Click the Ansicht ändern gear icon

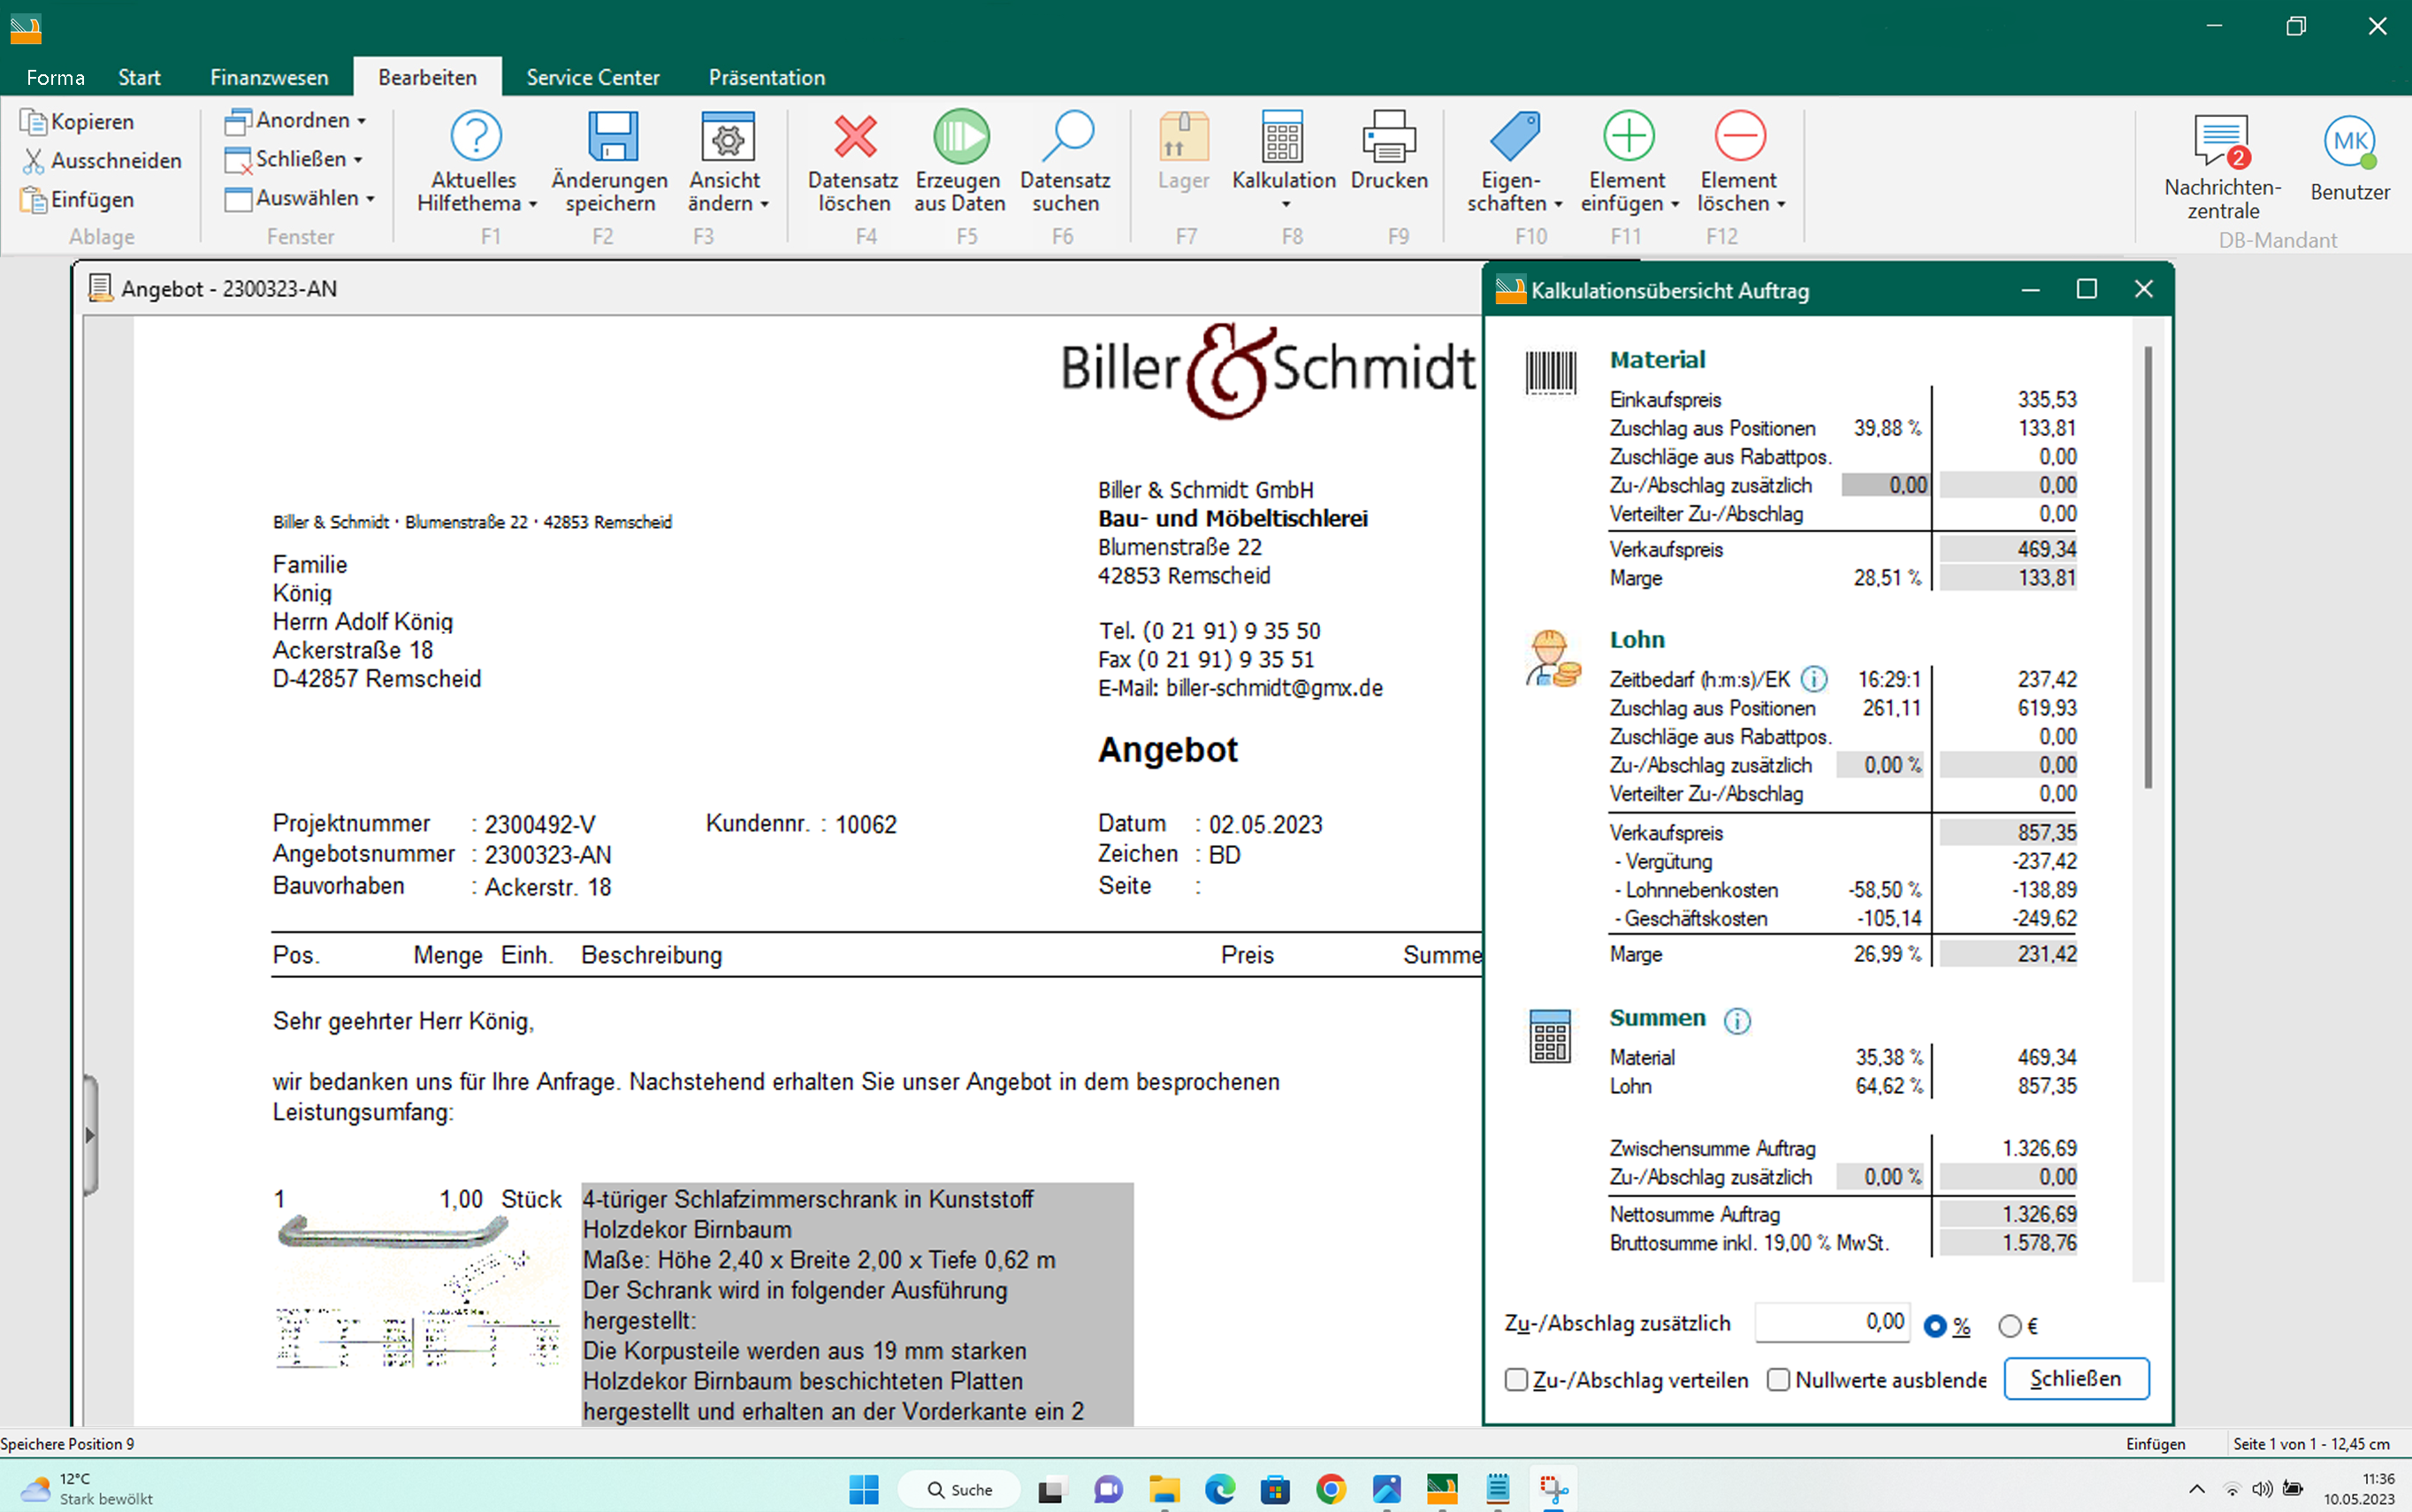(x=727, y=136)
